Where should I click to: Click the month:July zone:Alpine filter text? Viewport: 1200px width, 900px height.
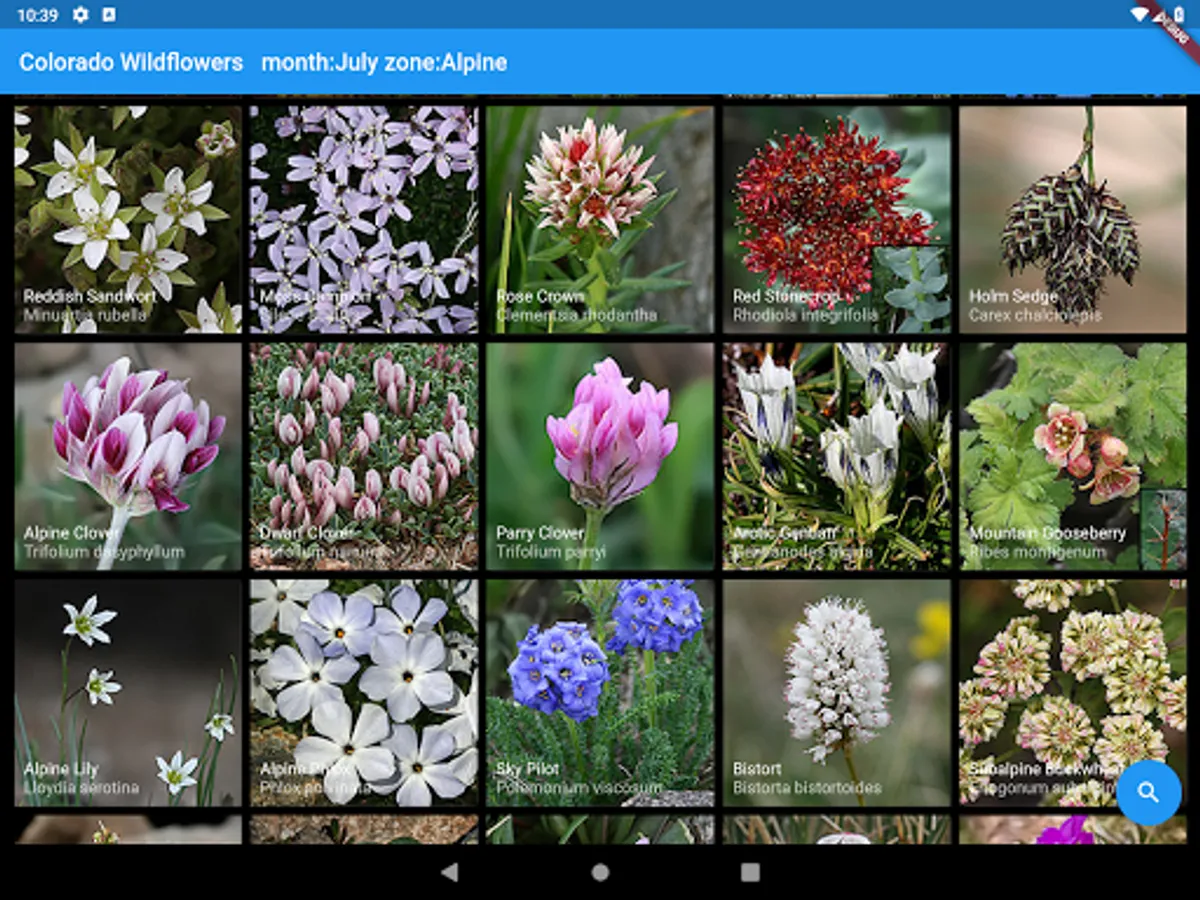click(384, 62)
